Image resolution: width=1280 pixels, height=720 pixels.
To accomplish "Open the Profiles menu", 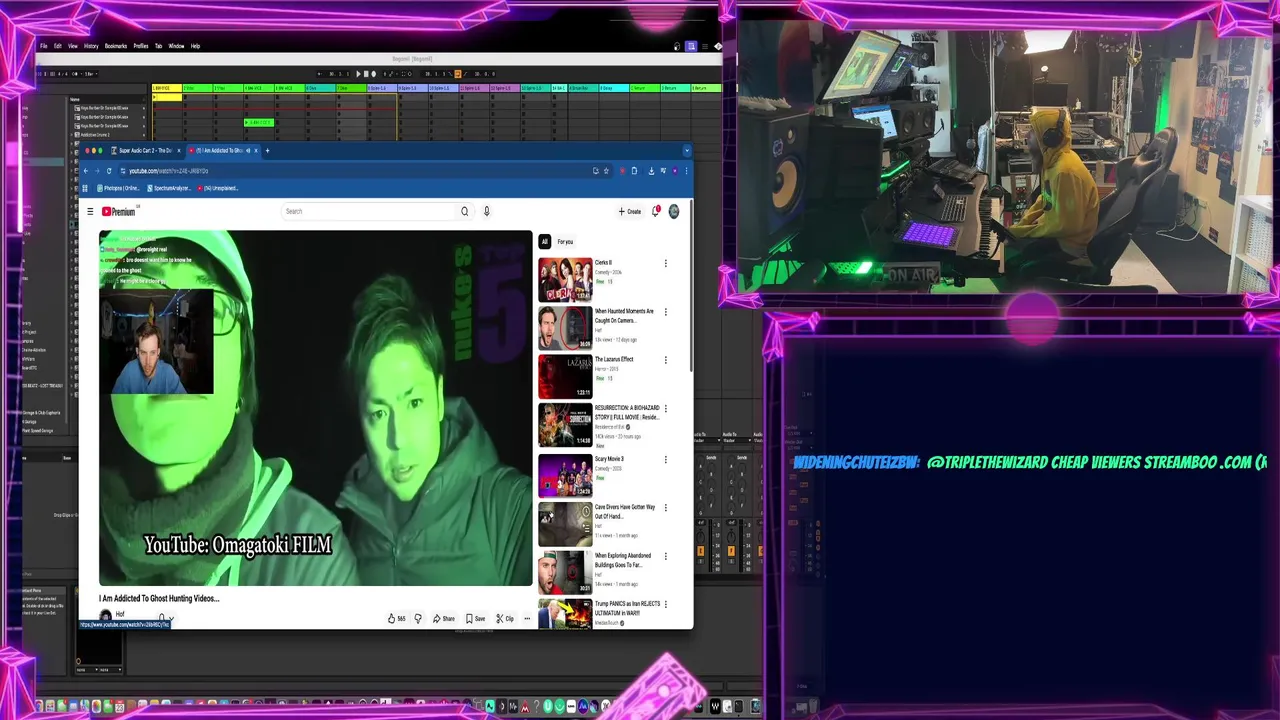I will click(x=141, y=46).
